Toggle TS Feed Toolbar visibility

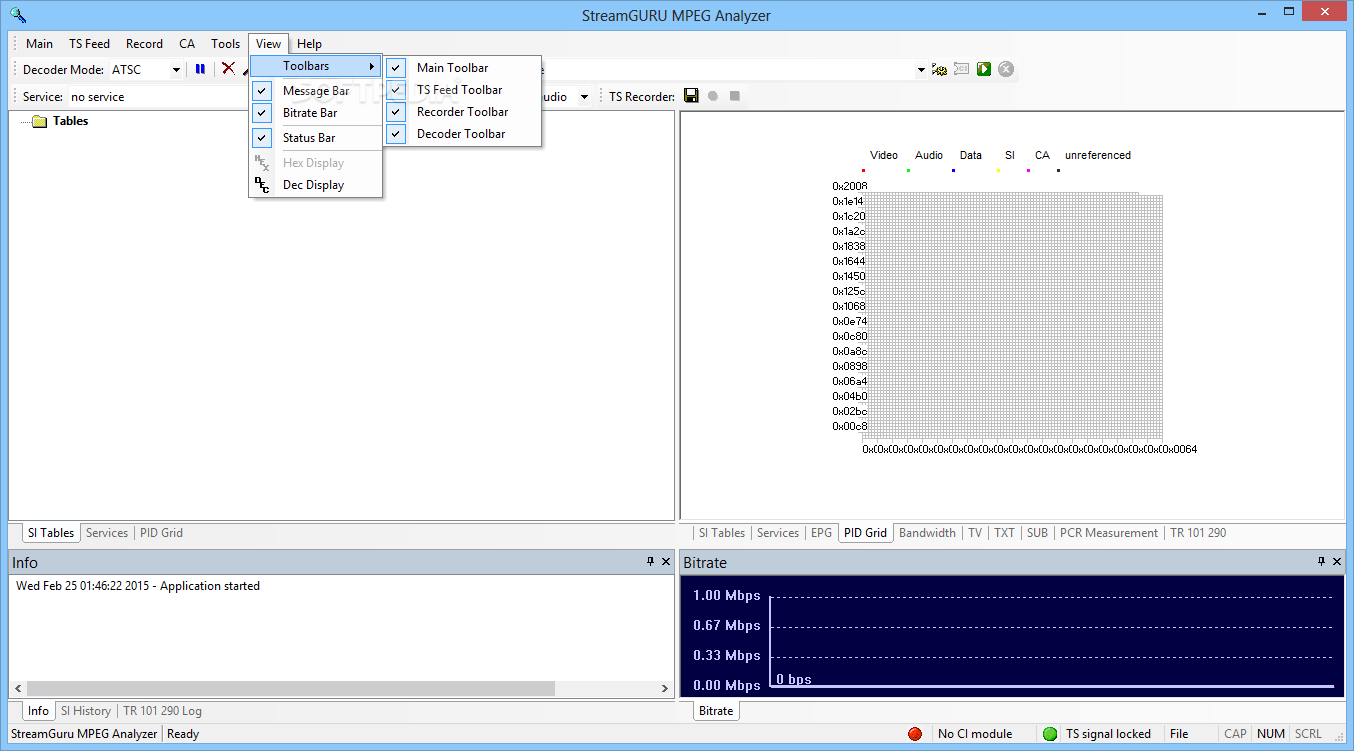pos(396,90)
